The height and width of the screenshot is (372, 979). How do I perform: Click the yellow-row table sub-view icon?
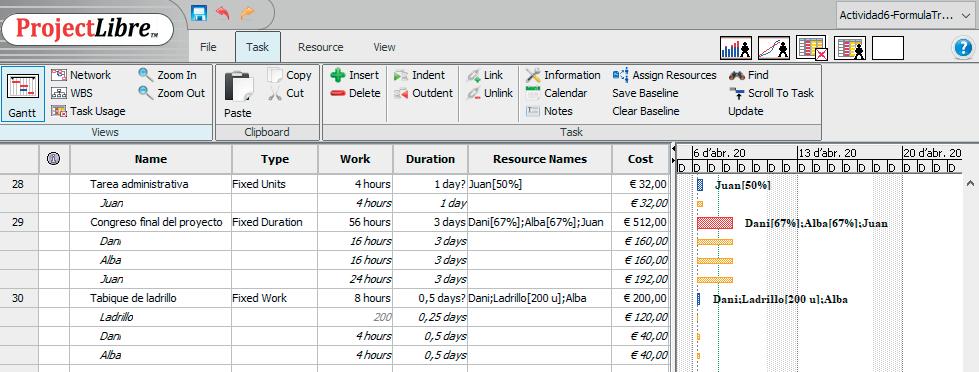tap(850, 47)
